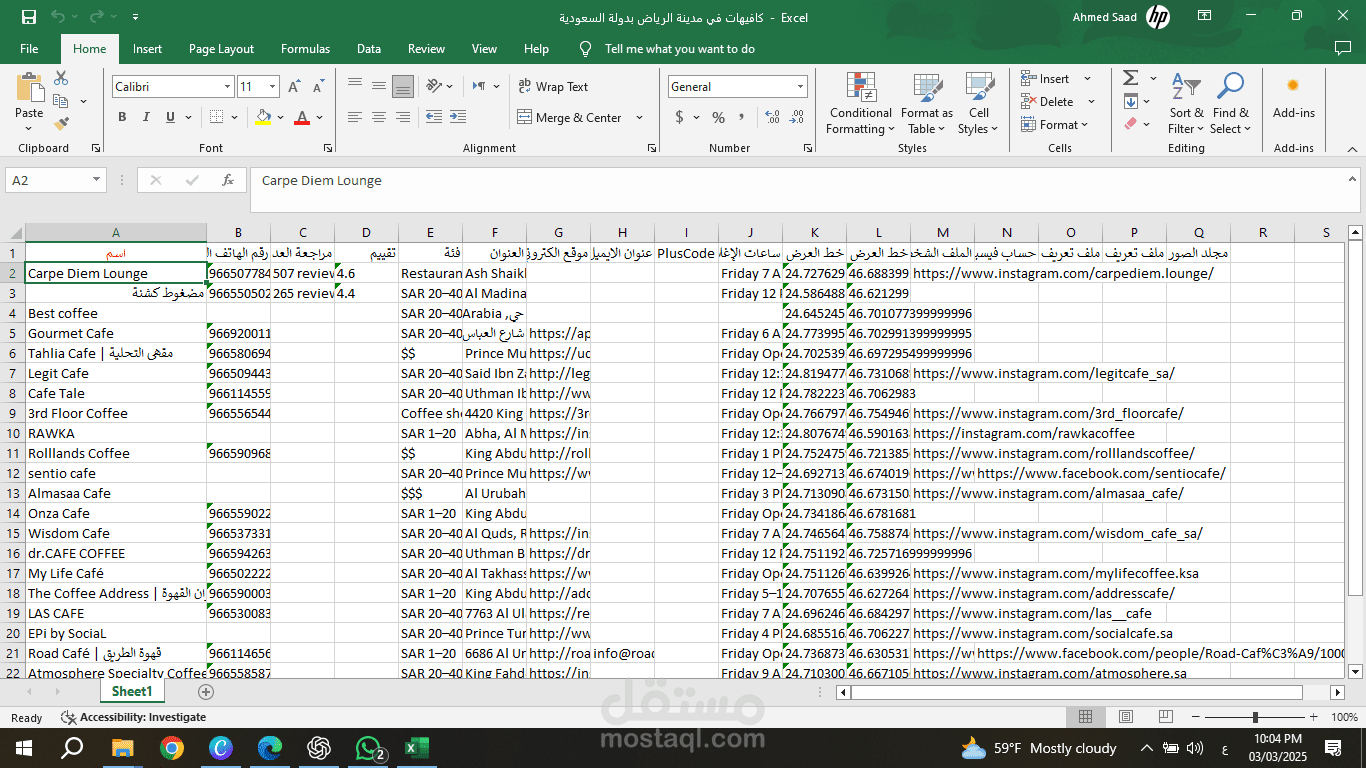Add a new sheet with plus icon

click(x=206, y=691)
